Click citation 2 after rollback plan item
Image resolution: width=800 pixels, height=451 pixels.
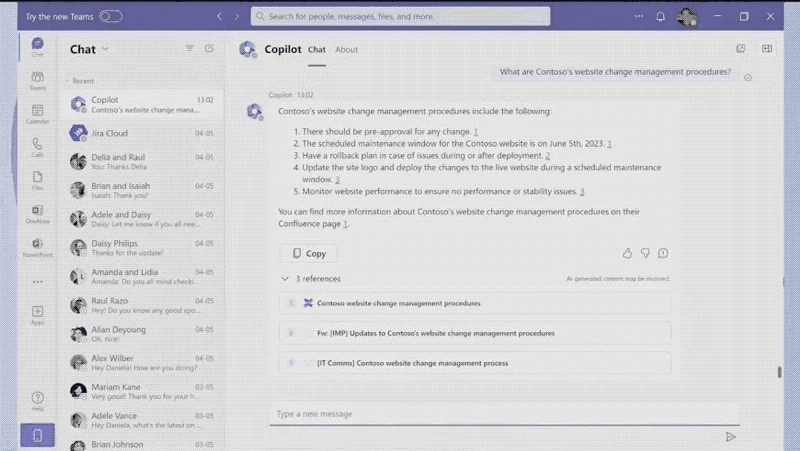[547, 156]
